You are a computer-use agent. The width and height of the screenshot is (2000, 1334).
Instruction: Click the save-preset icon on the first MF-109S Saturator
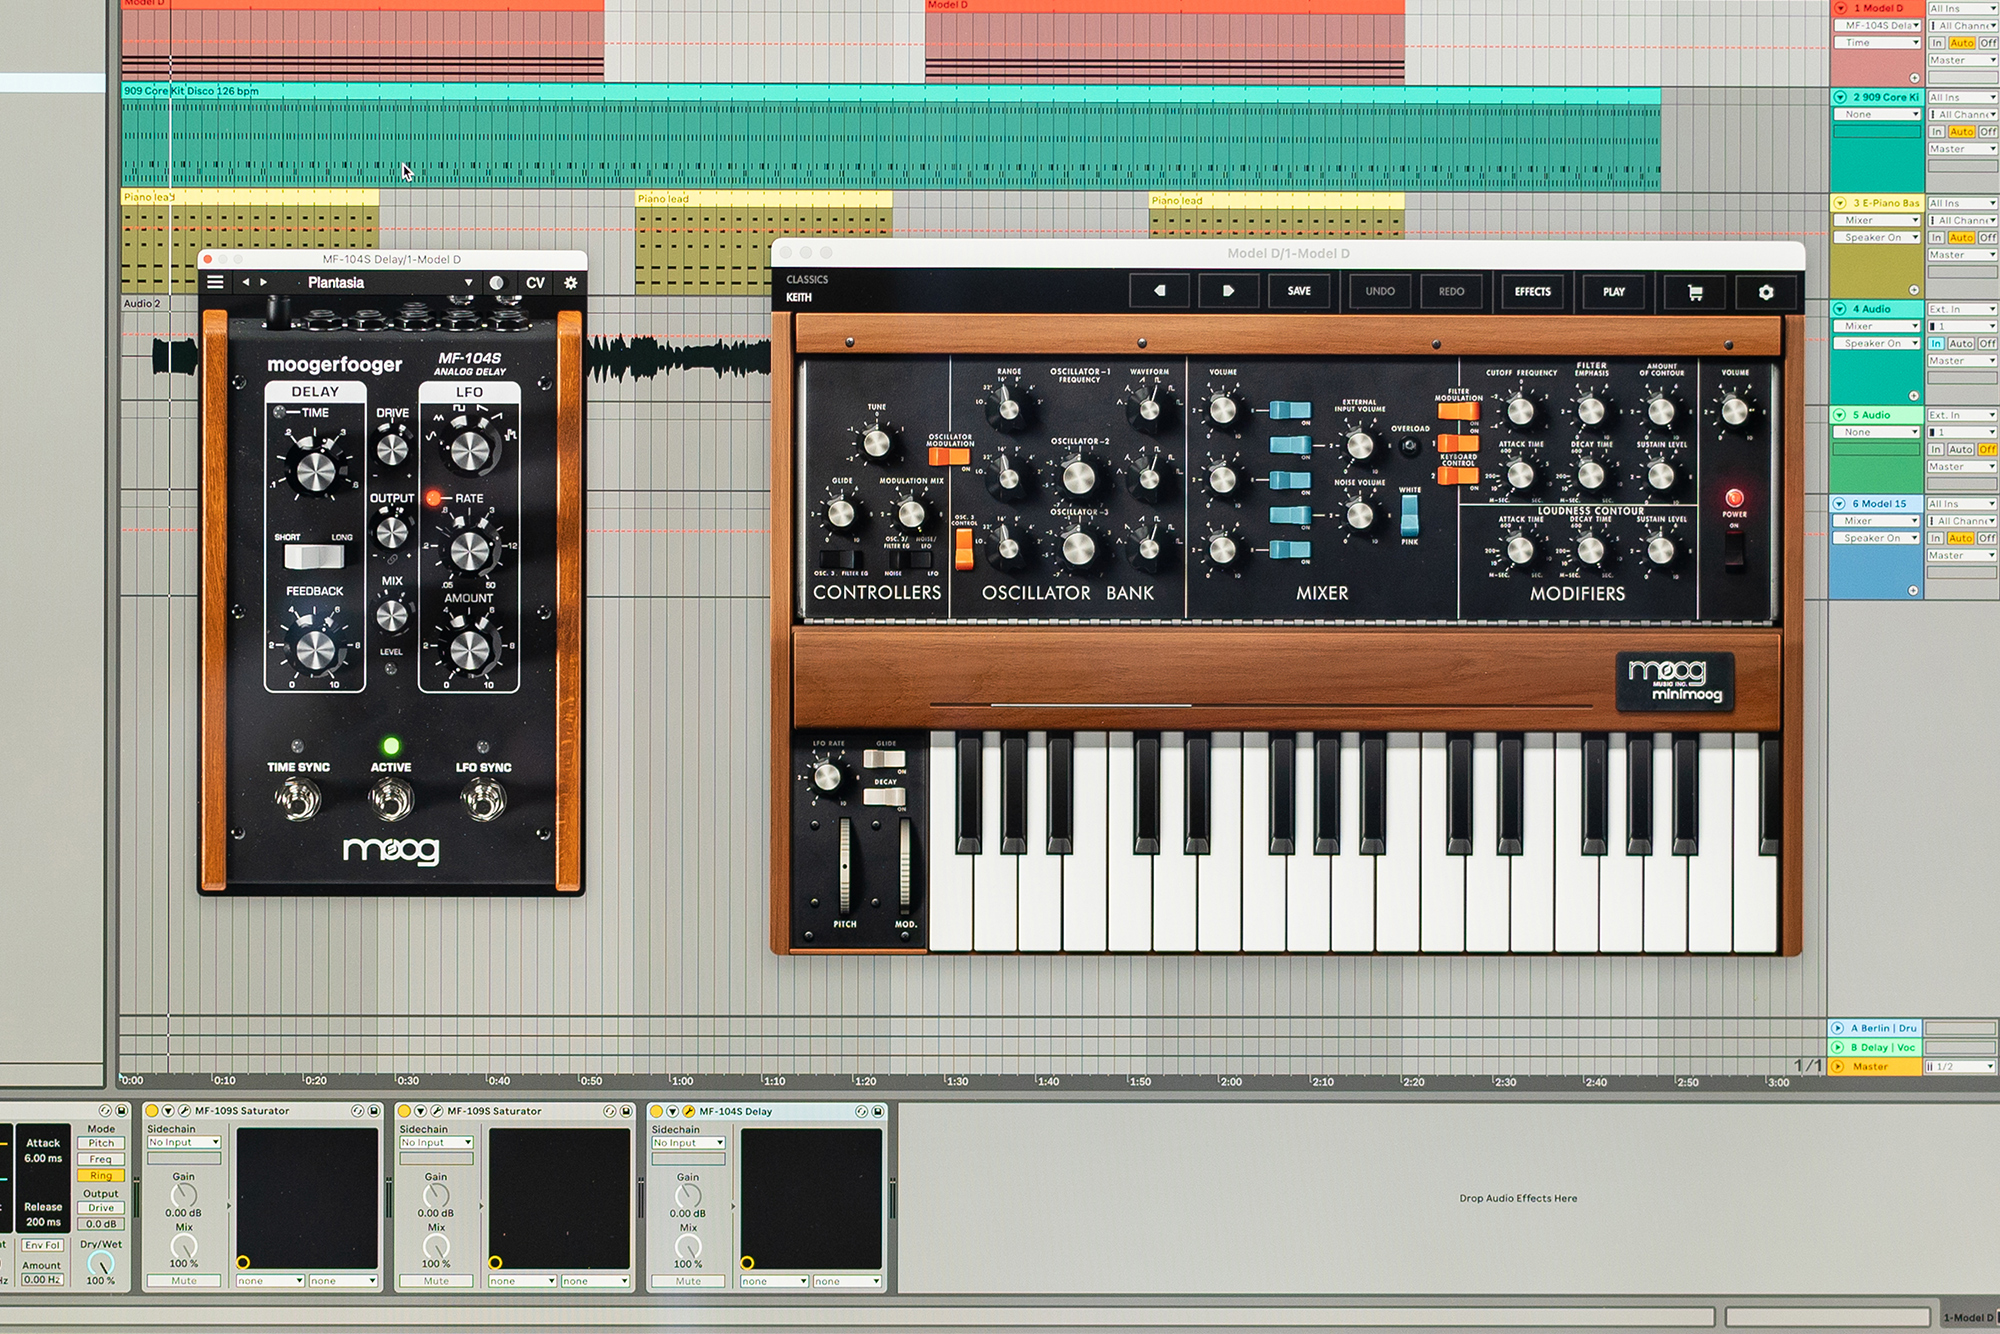coord(374,1111)
